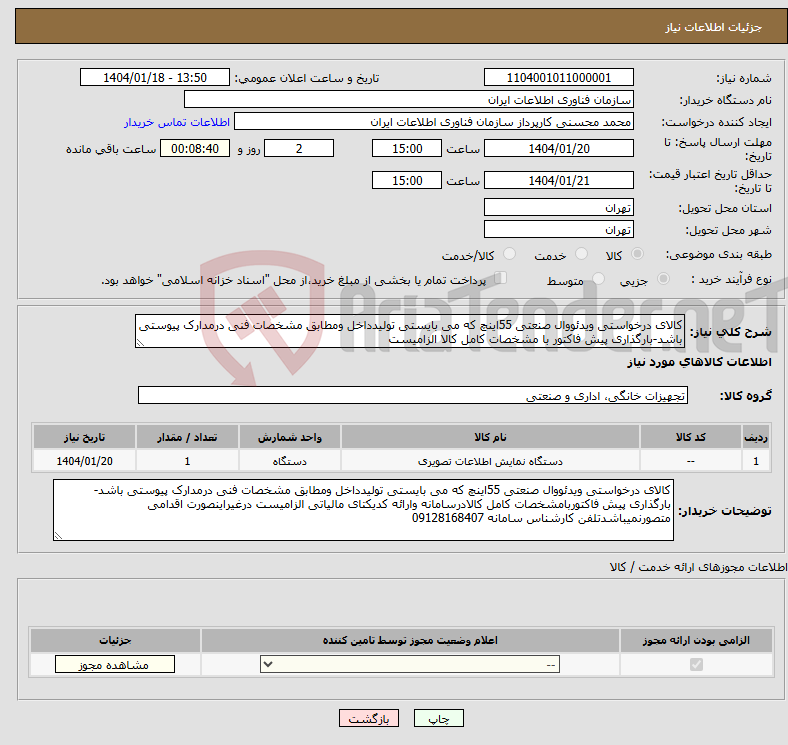Click the ردیف column header
This screenshot has width=788, height=745.
[x=756, y=437]
